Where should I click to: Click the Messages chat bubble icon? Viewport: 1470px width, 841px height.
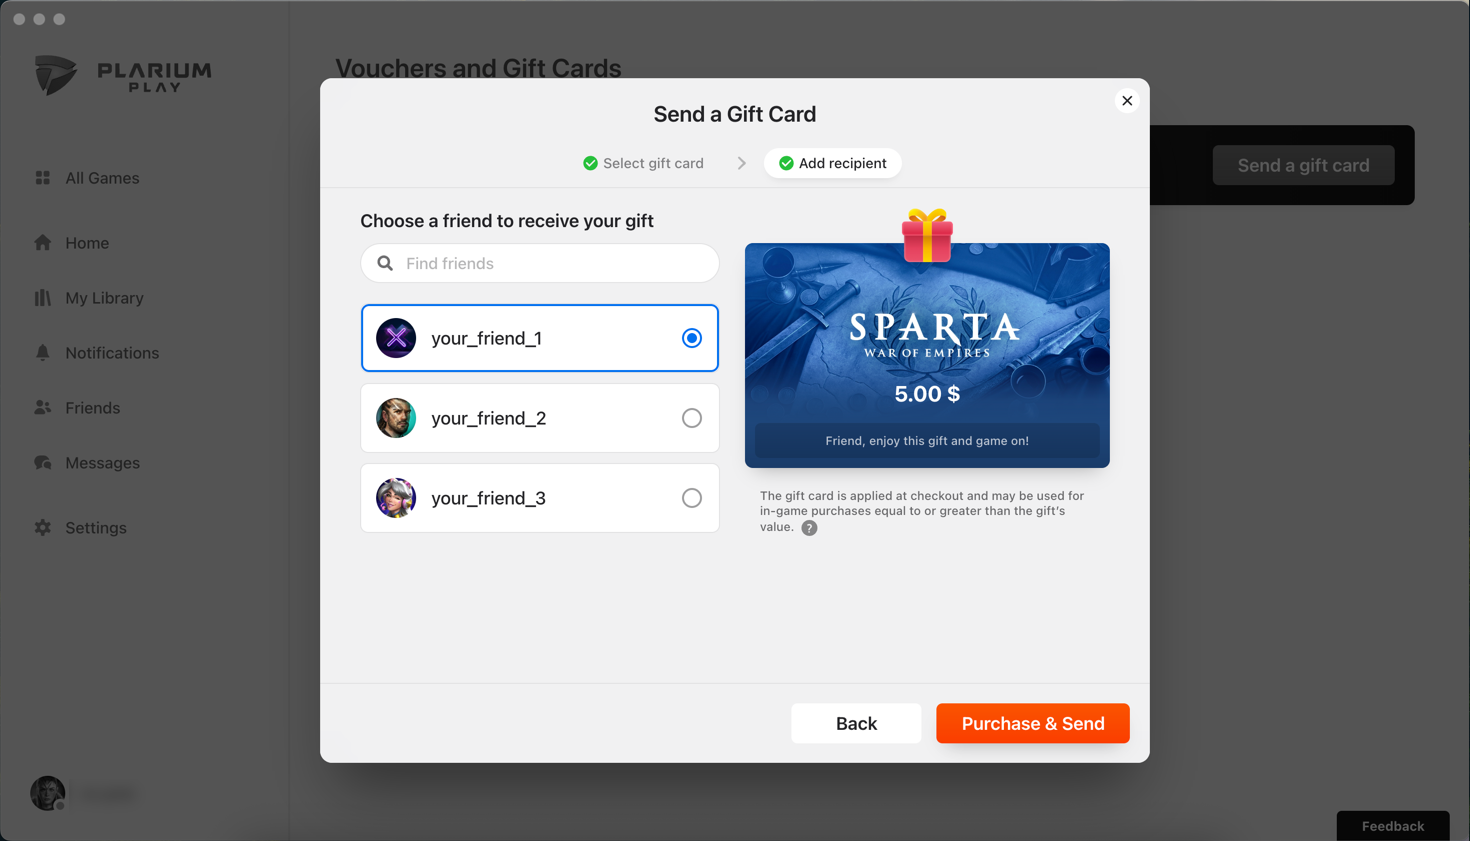pos(43,463)
